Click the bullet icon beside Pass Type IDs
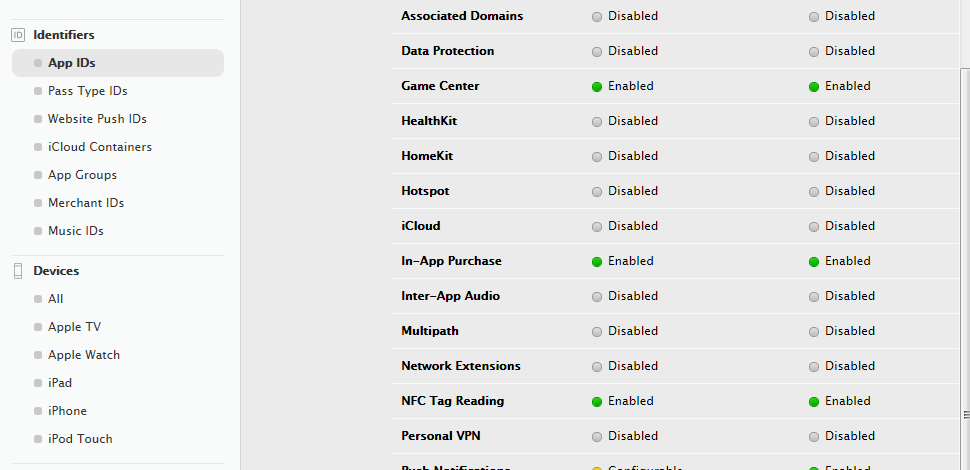The height and width of the screenshot is (470, 970). coord(38,92)
